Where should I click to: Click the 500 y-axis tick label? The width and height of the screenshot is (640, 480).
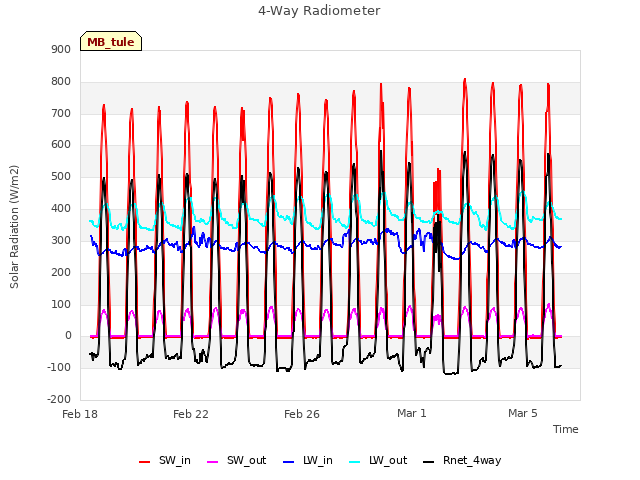tap(61, 177)
